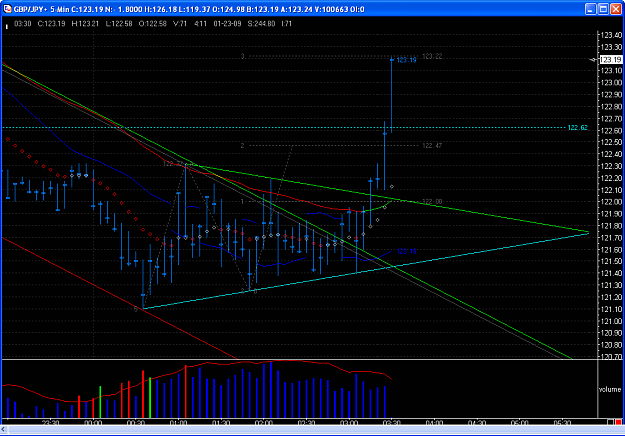Click the 123.00 price on the axis
This screenshot has height=436, width=625.
pos(611,83)
